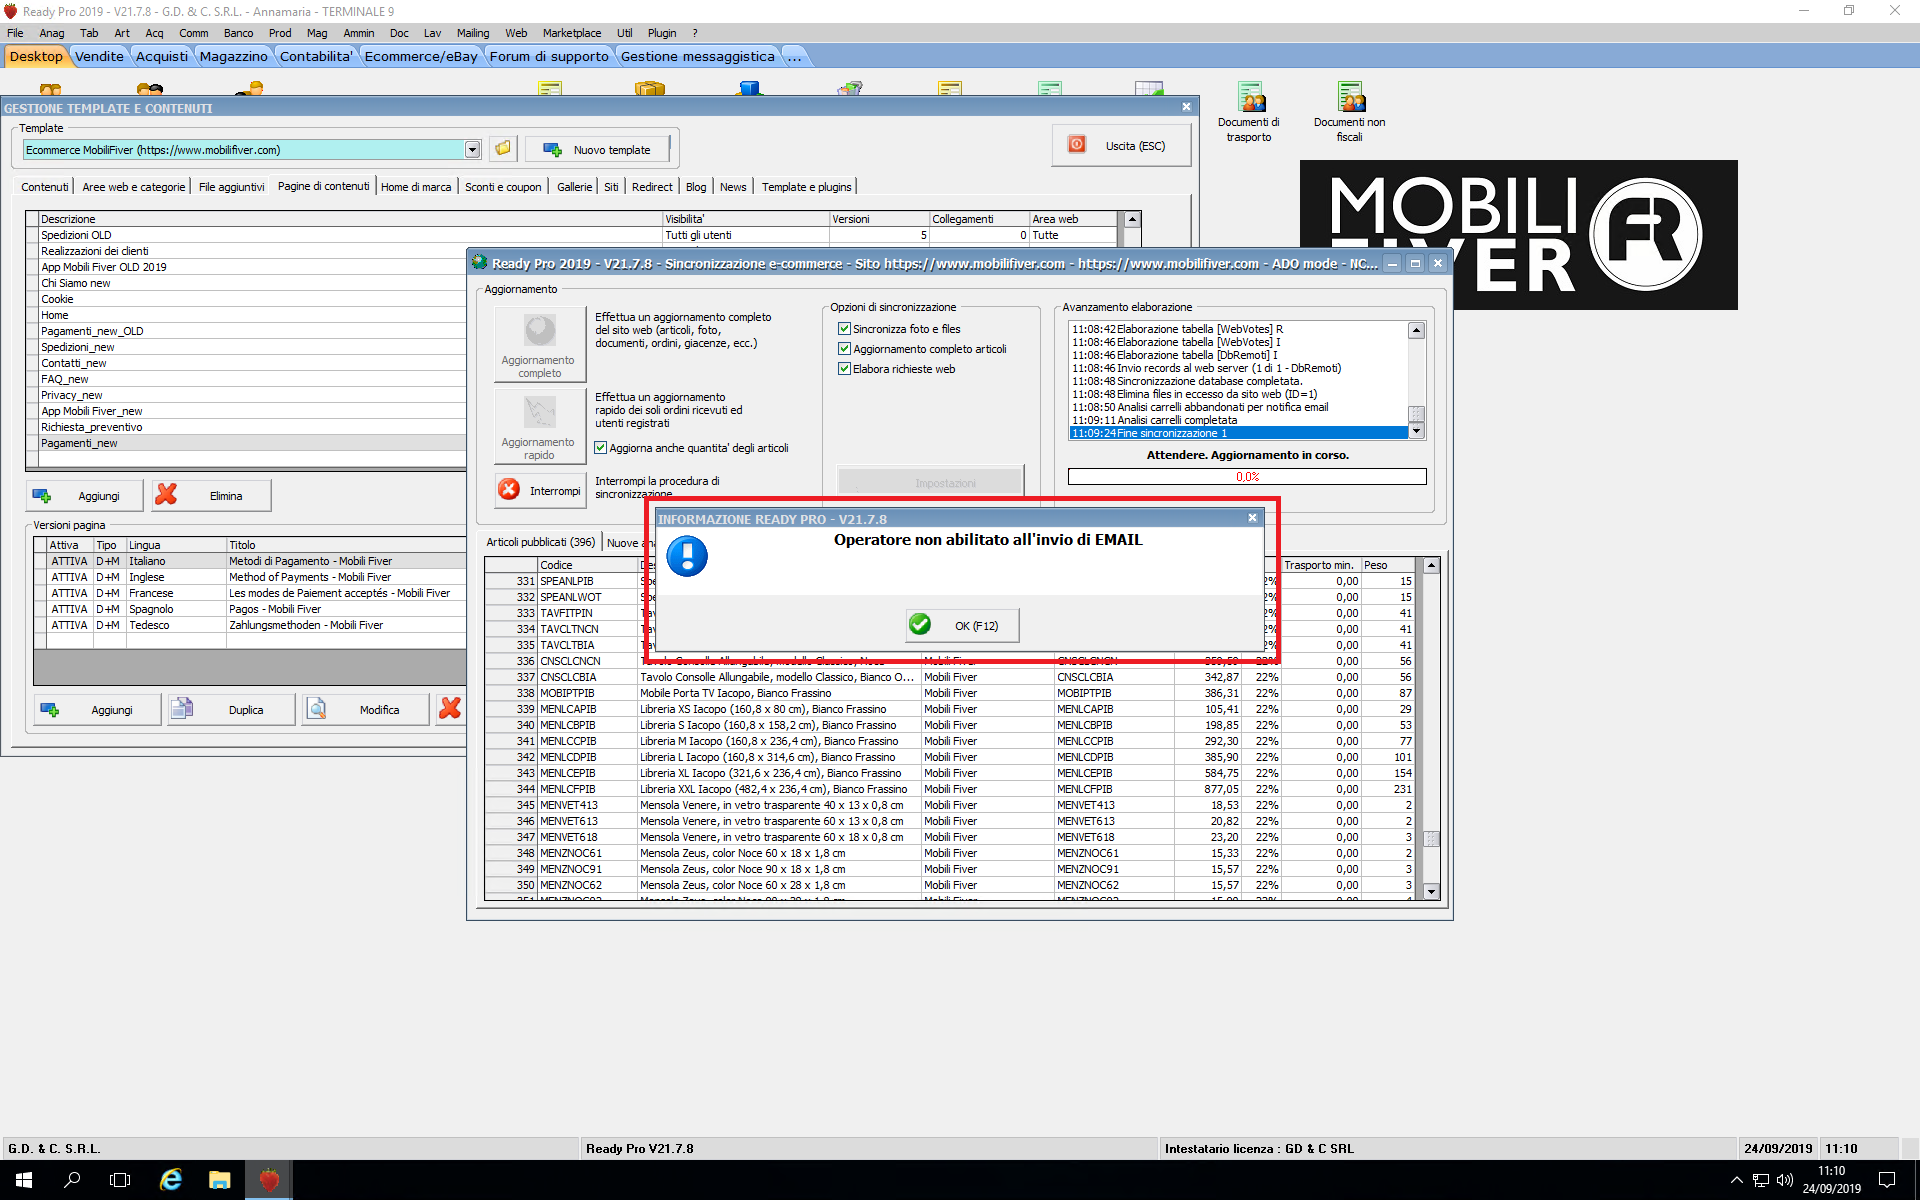Click Impostazioni button in sync window
The width and height of the screenshot is (1920, 1200).
[x=930, y=482]
